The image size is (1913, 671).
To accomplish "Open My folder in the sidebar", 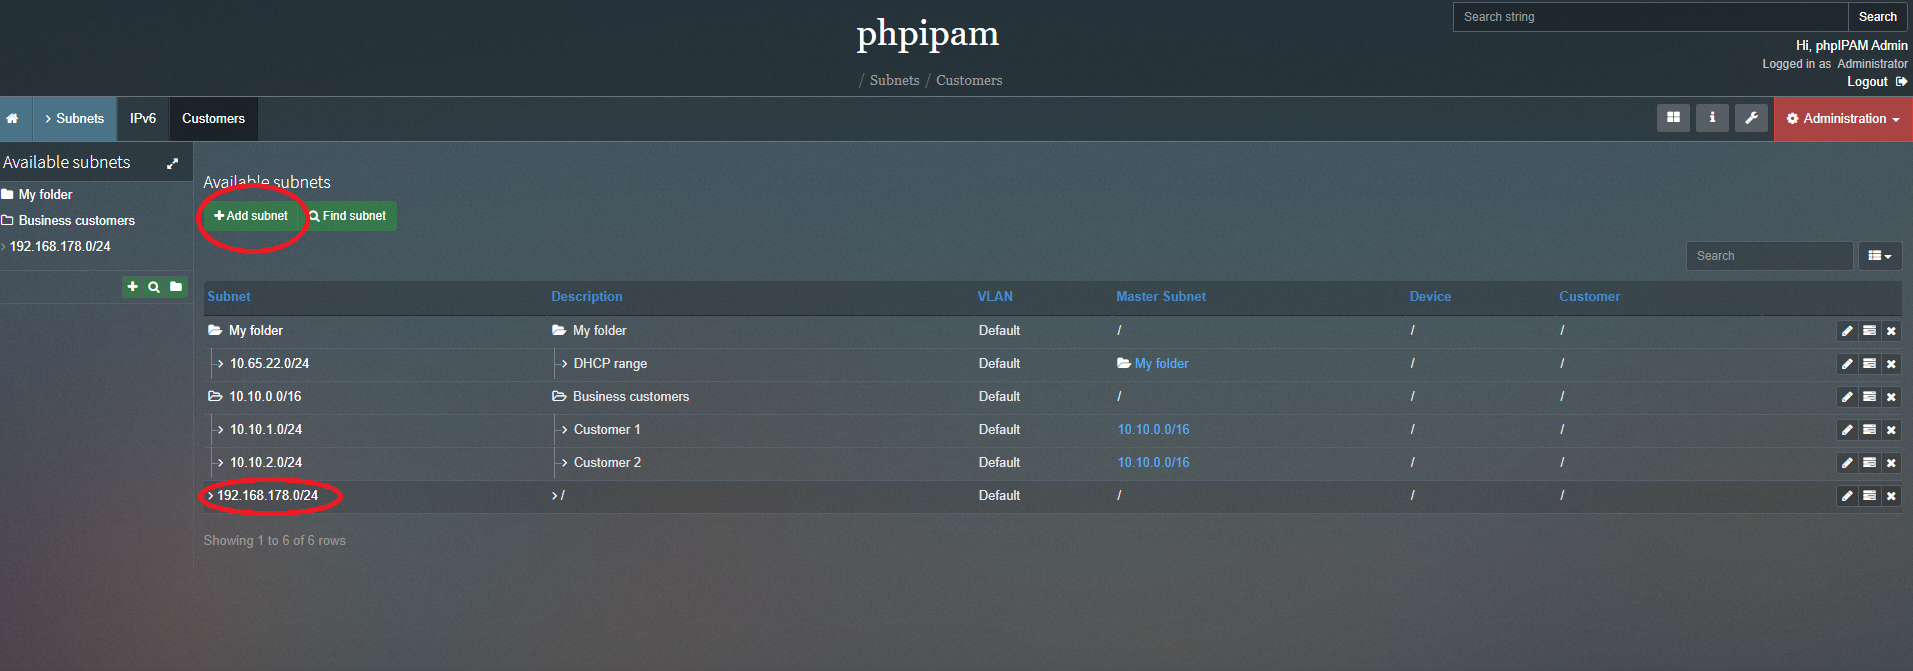I will [45, 195].
